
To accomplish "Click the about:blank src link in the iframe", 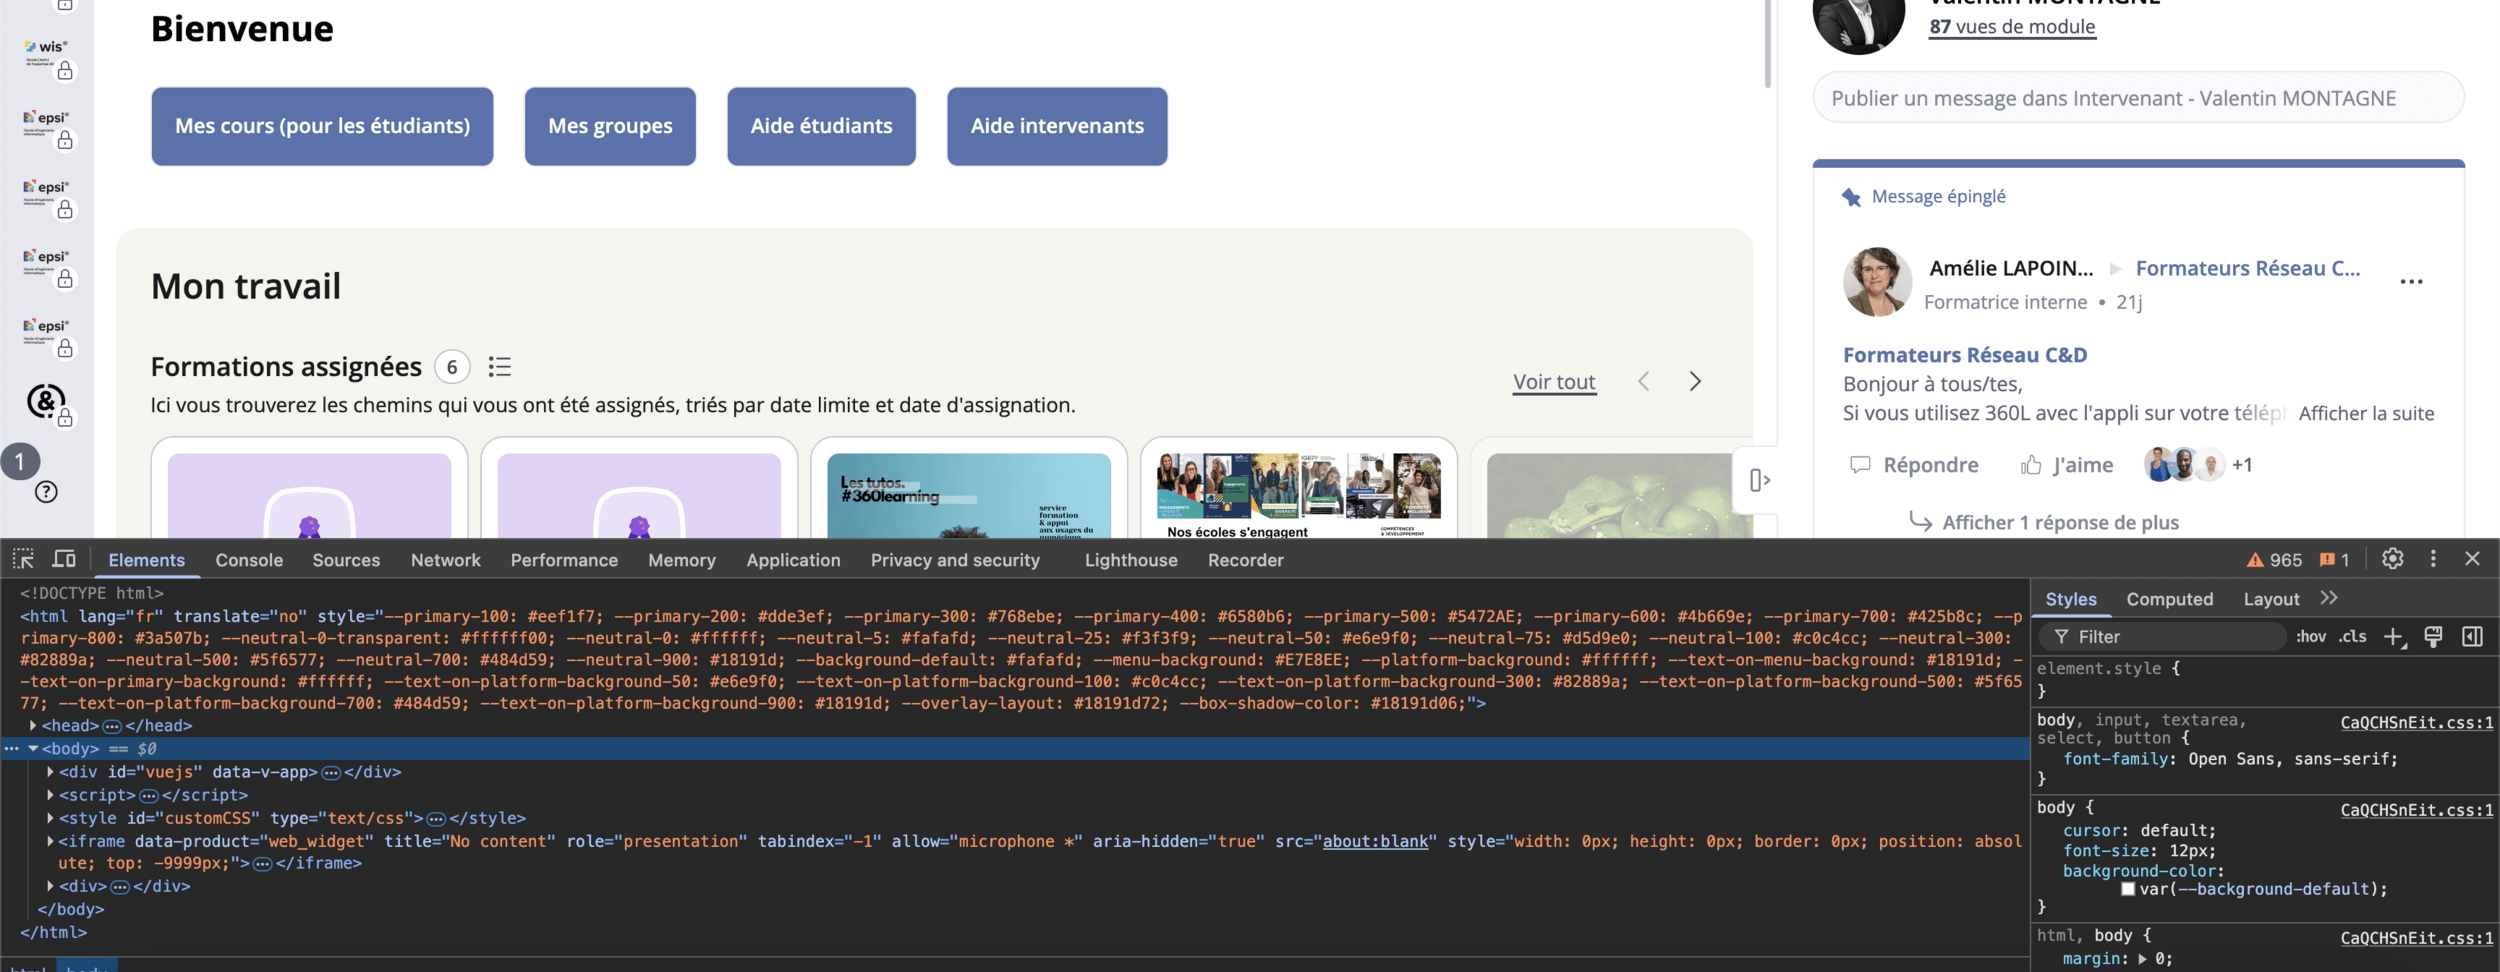I will pyautogui.click(x=1375, y=842).
